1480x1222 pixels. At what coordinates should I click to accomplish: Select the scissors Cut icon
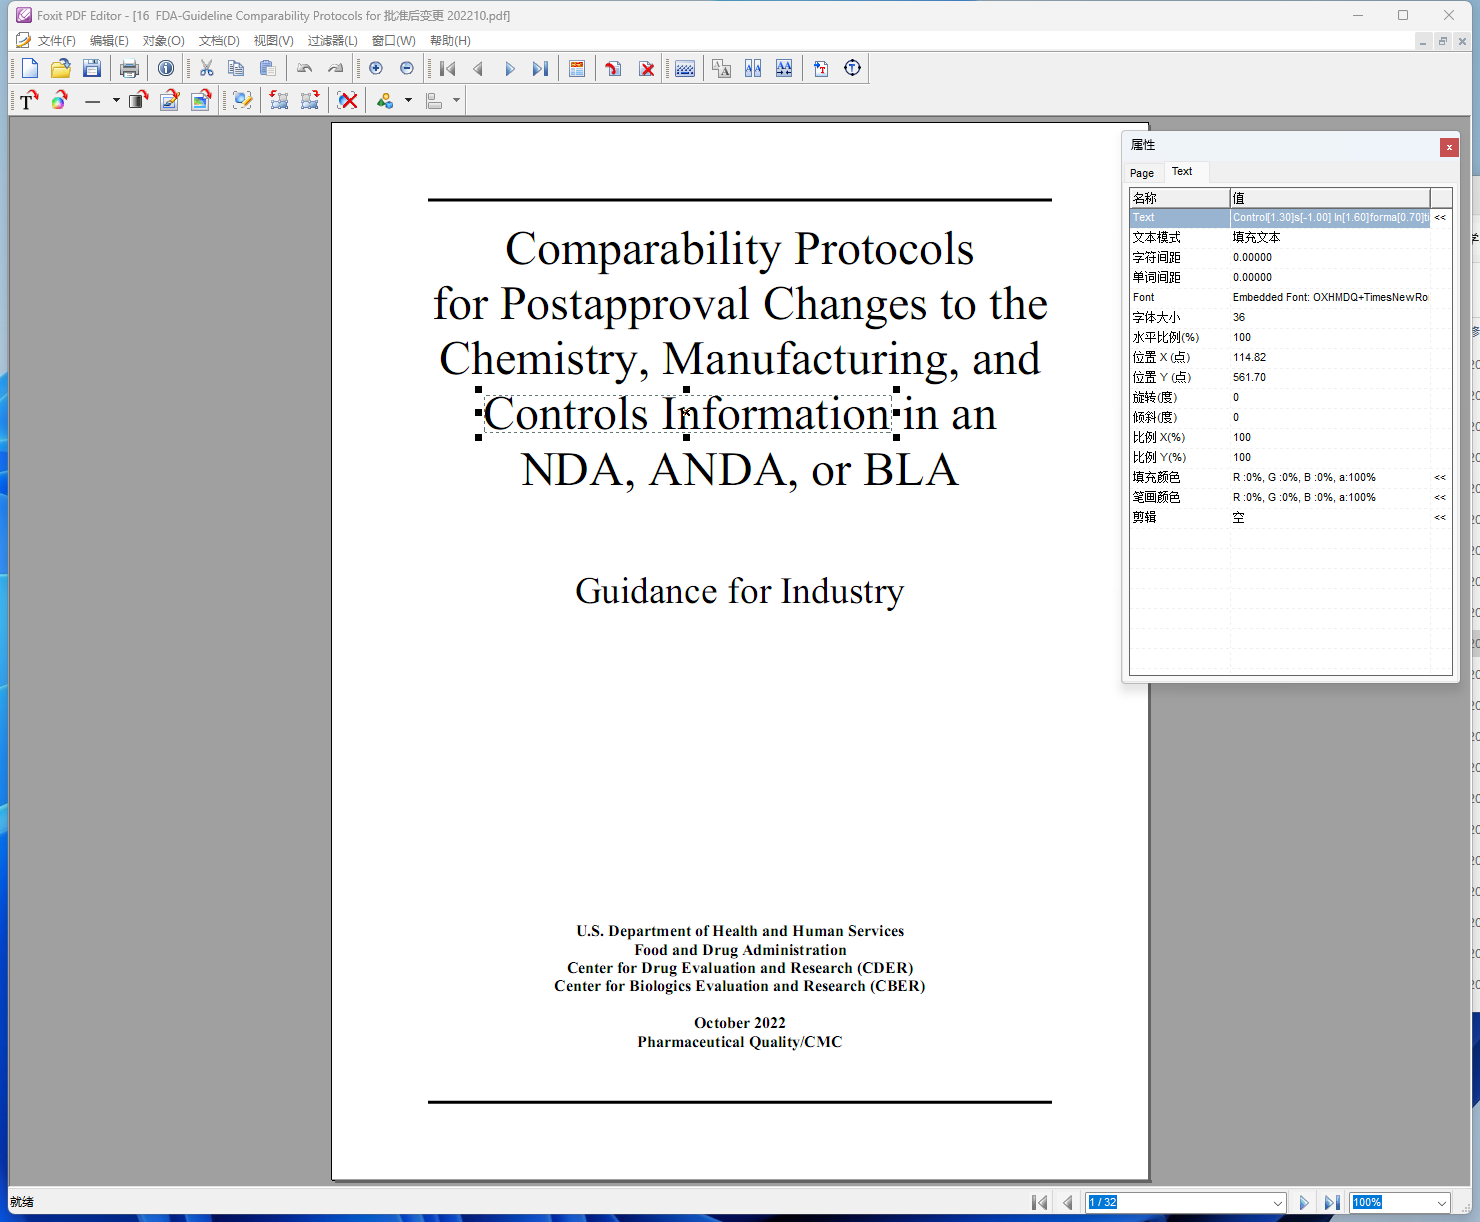click(x=206, y=68)
